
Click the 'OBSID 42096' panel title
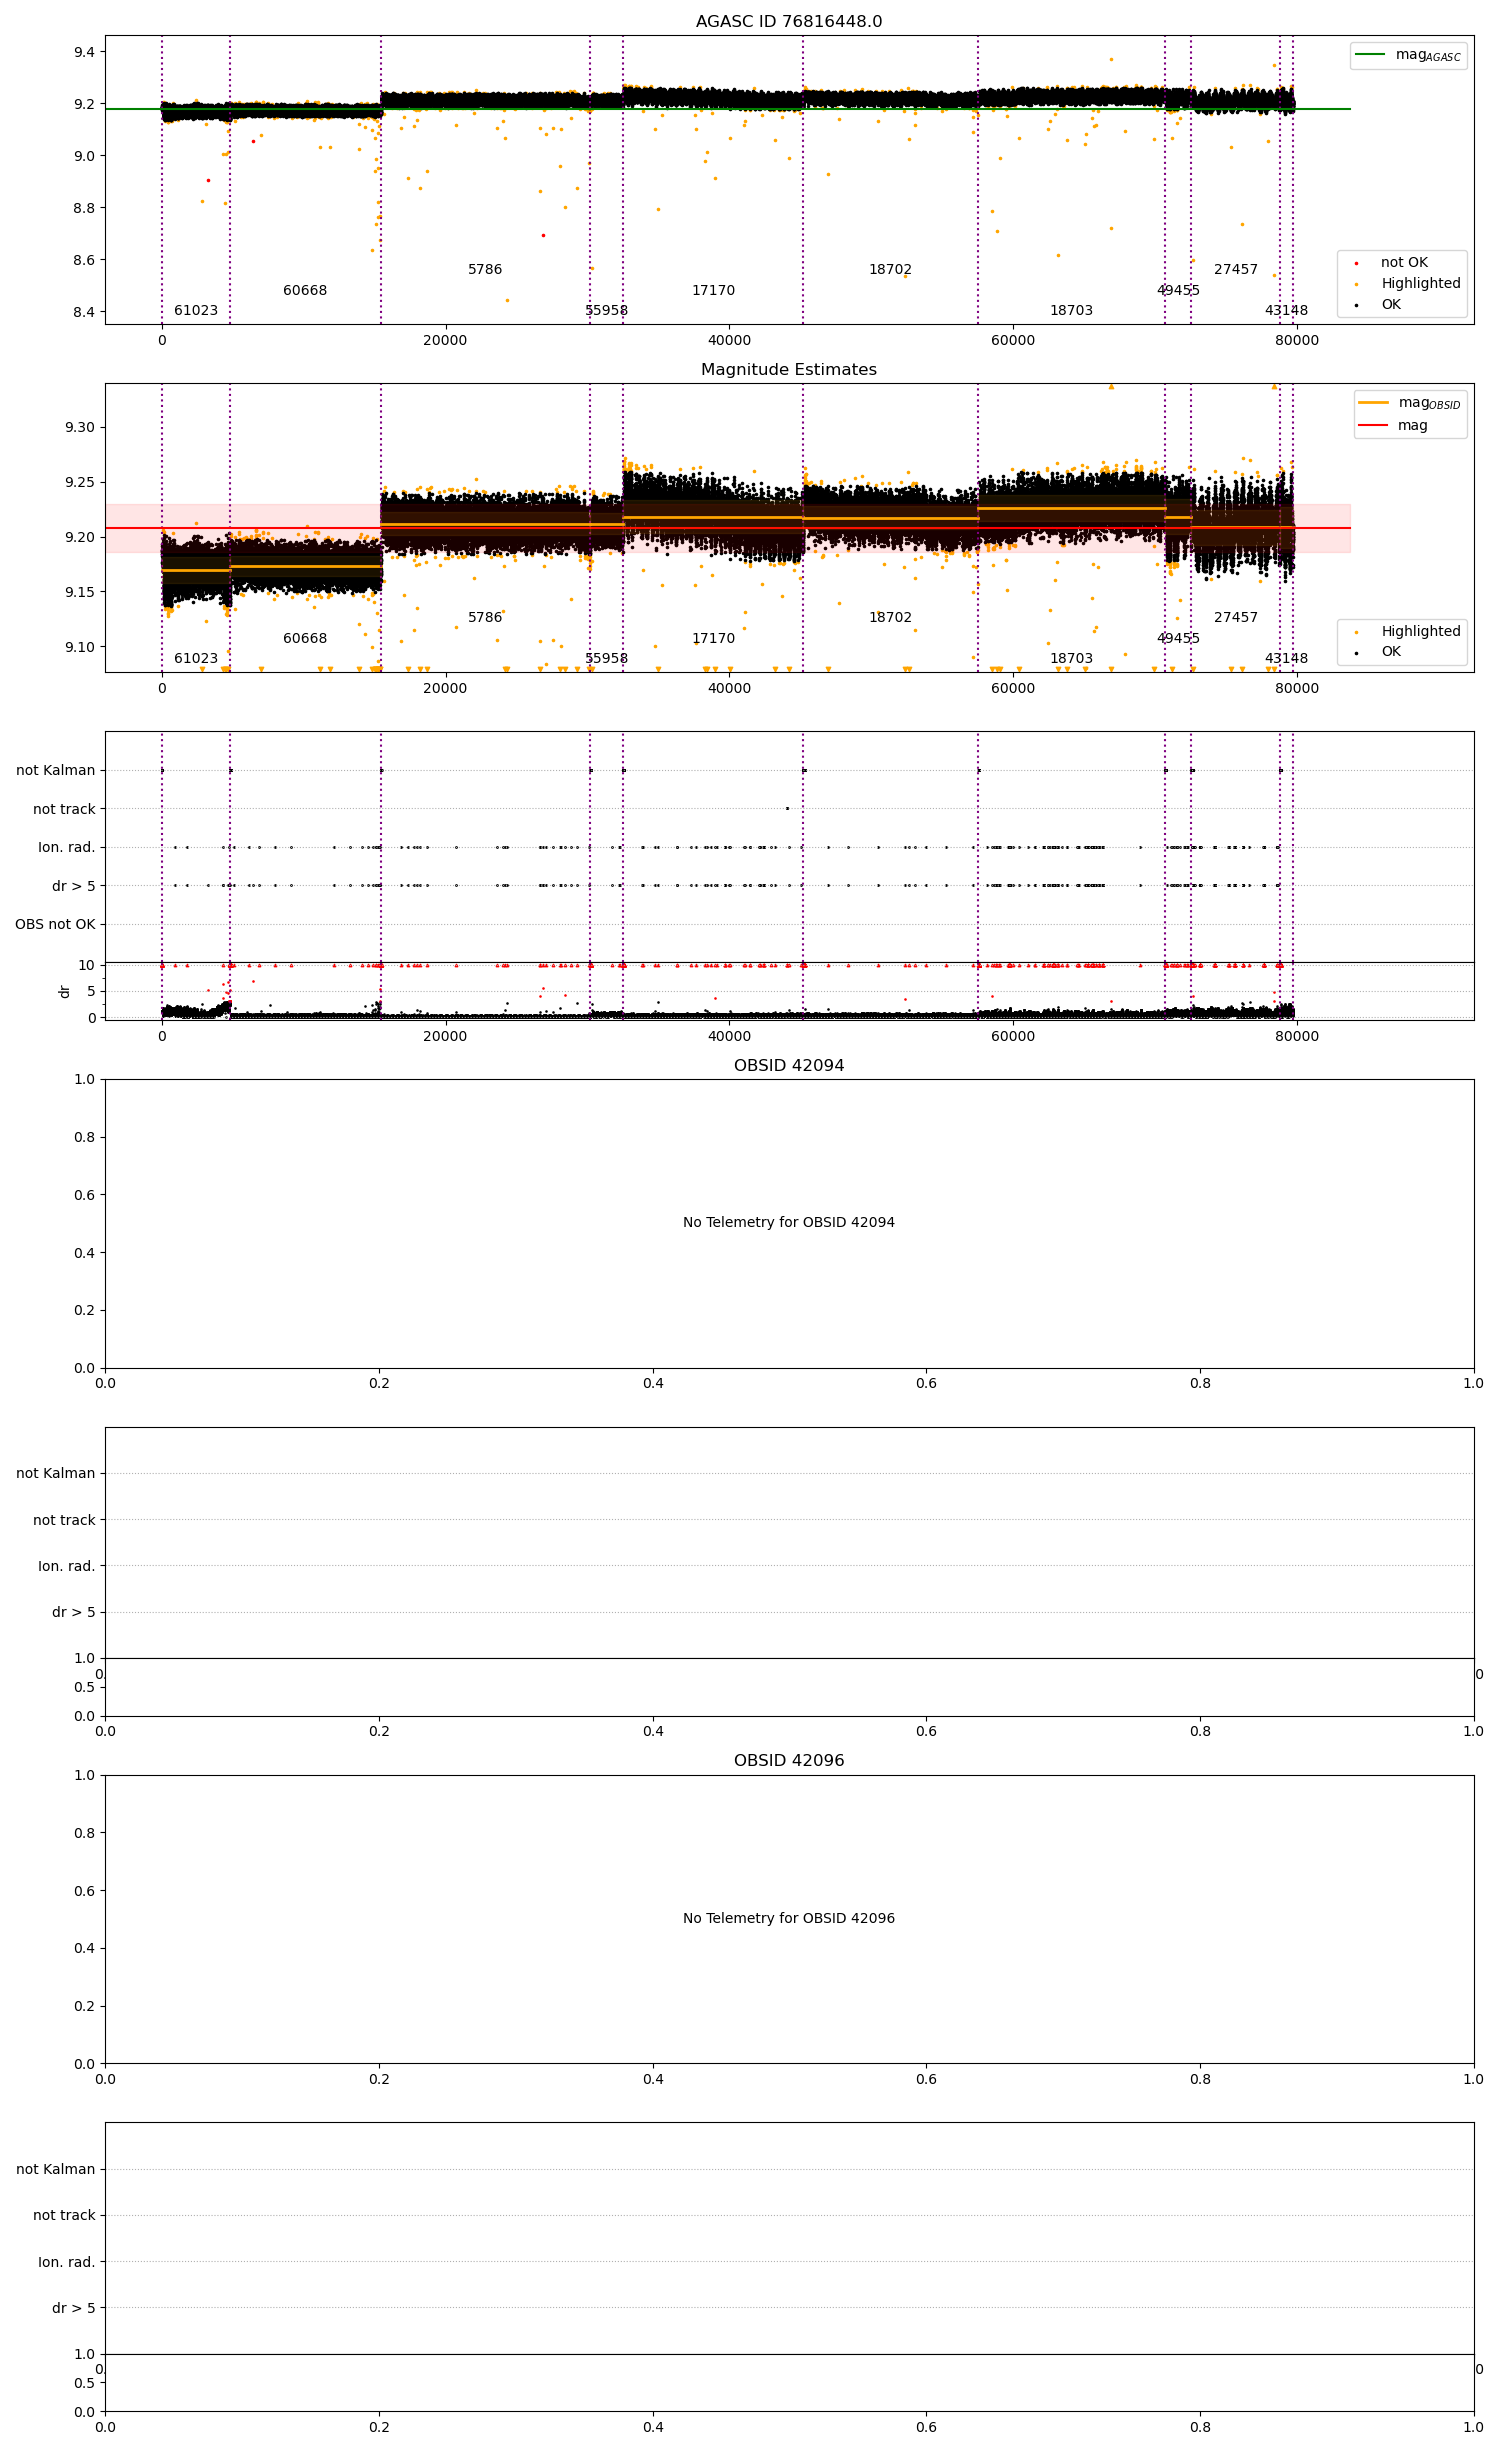click(789, 1761)
